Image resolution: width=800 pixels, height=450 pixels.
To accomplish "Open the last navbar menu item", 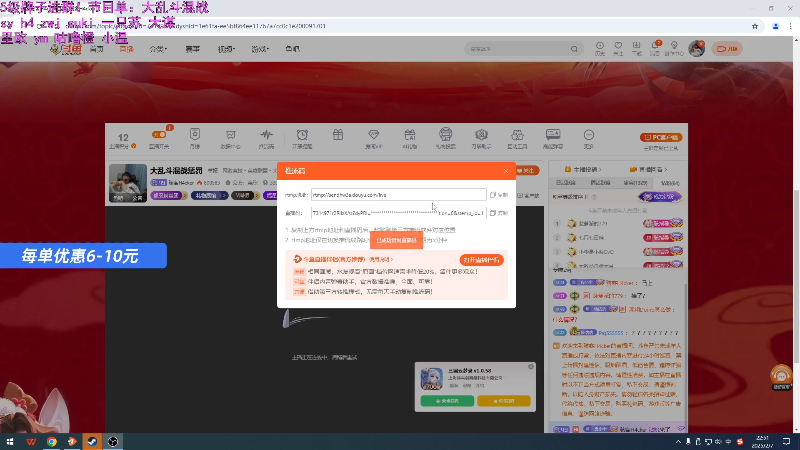I will click(x=293, y=49).
